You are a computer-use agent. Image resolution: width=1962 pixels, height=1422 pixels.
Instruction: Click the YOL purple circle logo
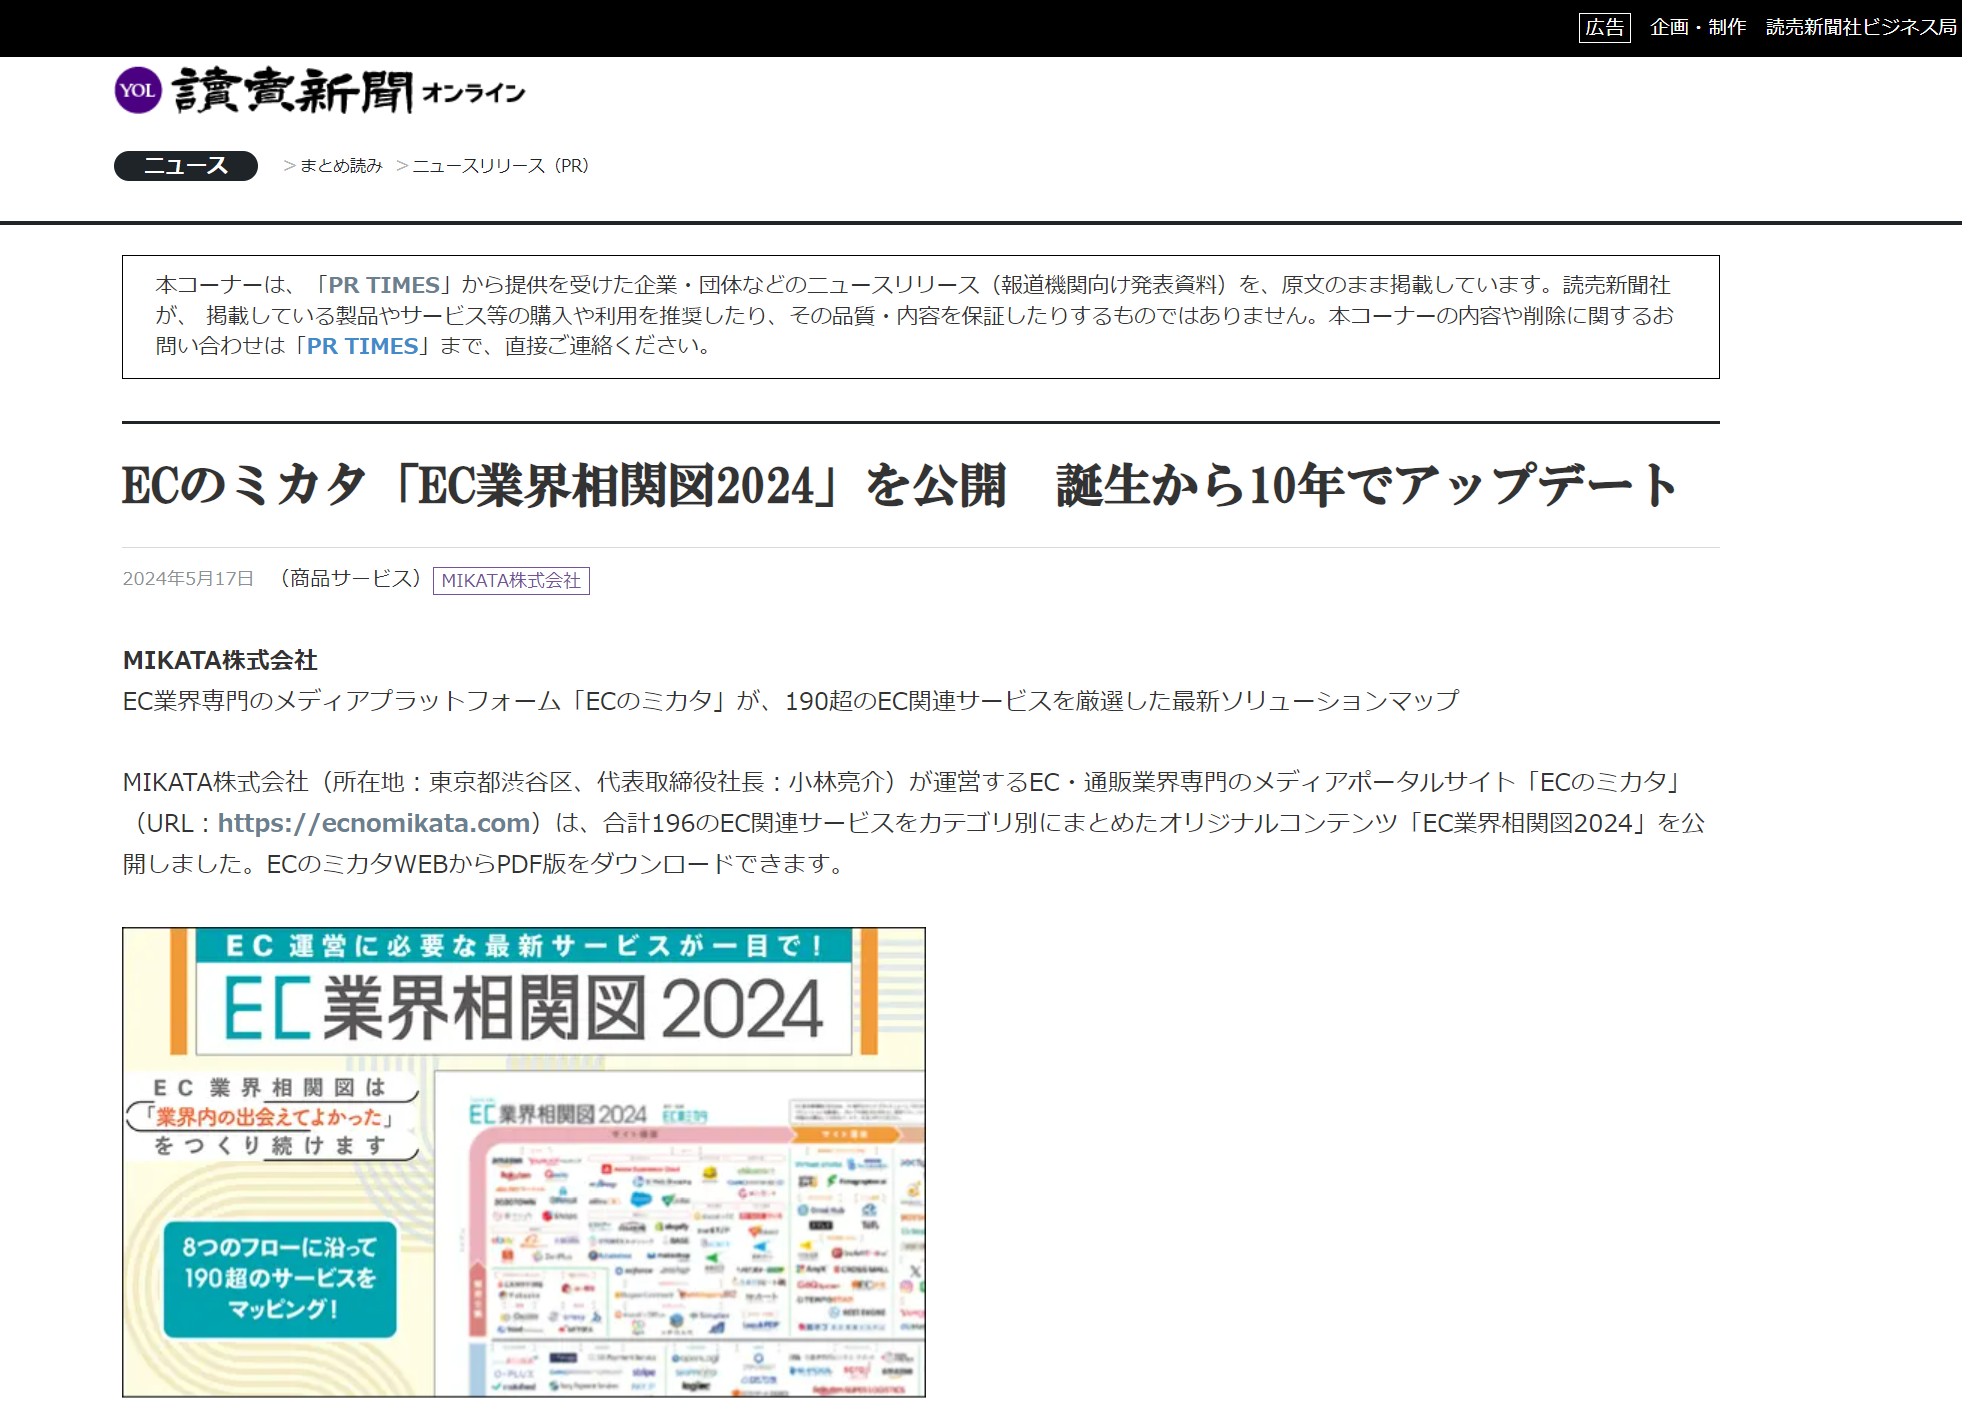(138, 90)
